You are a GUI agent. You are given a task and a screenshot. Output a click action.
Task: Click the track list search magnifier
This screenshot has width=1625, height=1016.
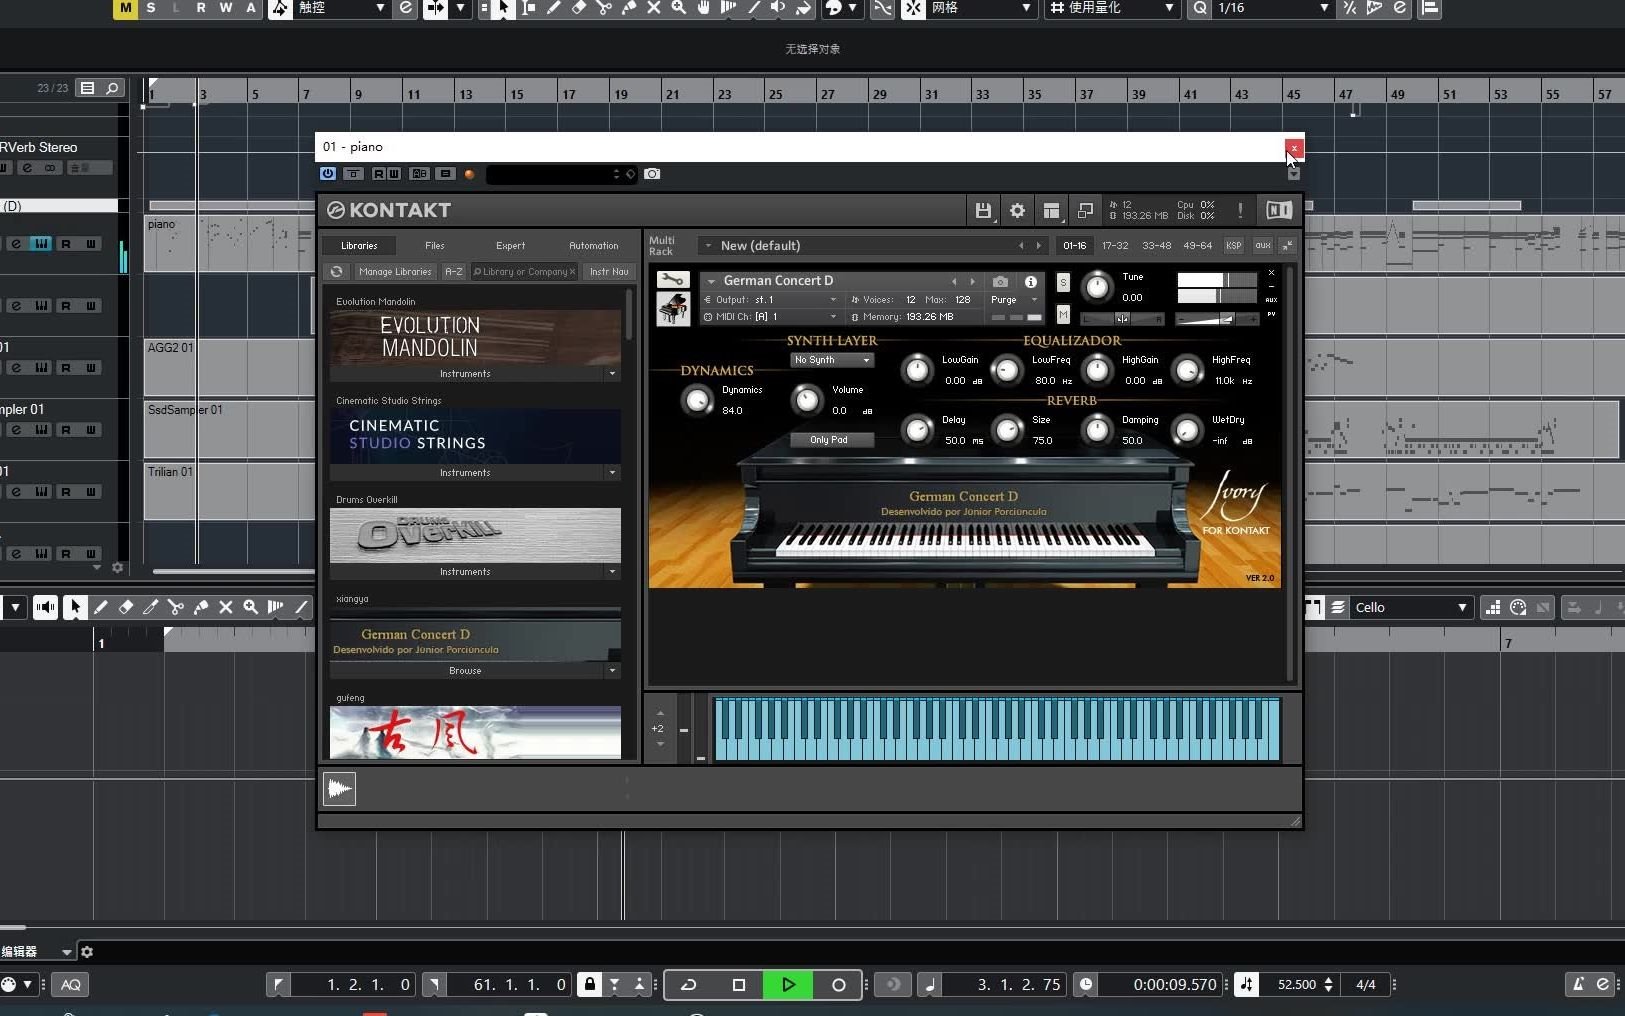(x=112, y=88)
